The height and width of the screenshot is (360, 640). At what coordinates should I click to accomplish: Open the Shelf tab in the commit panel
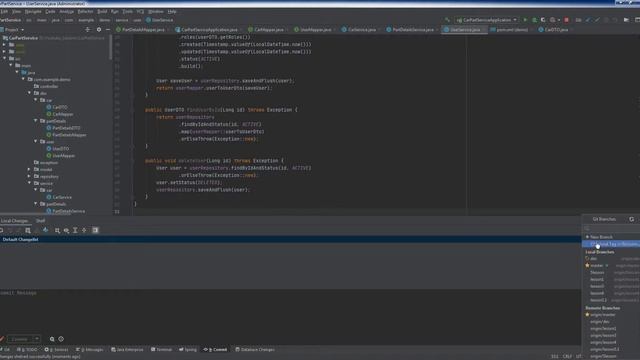click(x=40, y=221)
